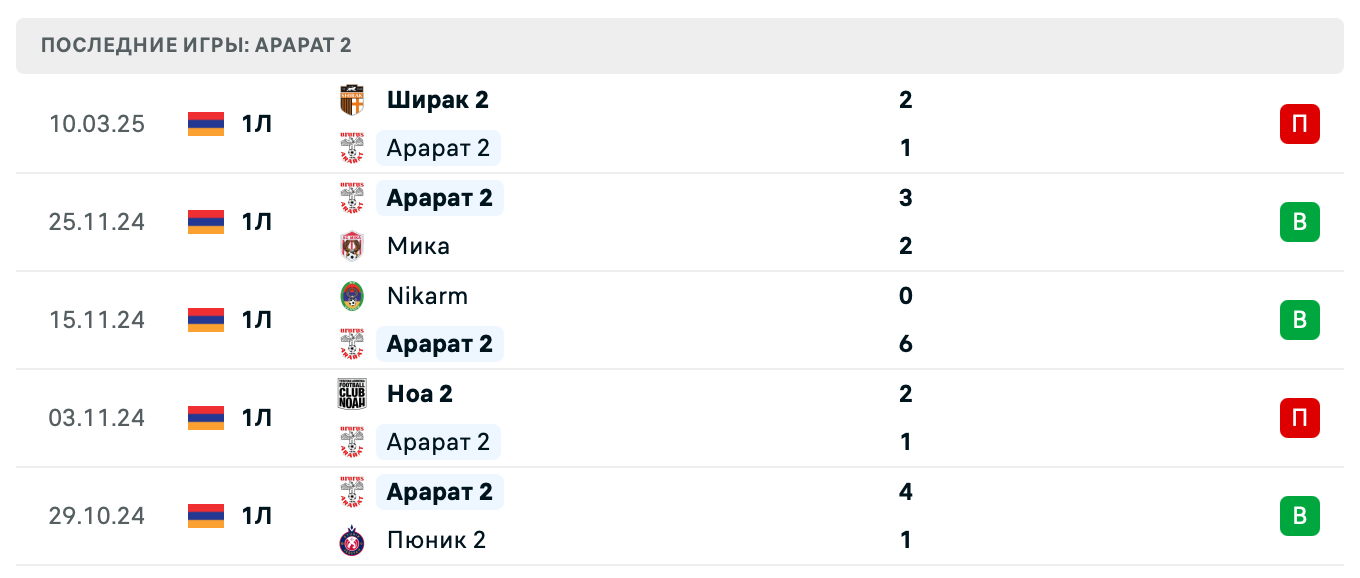Select the date 25.11.24
Viewport: 1360px width, 578px height.
(x=97, y=222)
